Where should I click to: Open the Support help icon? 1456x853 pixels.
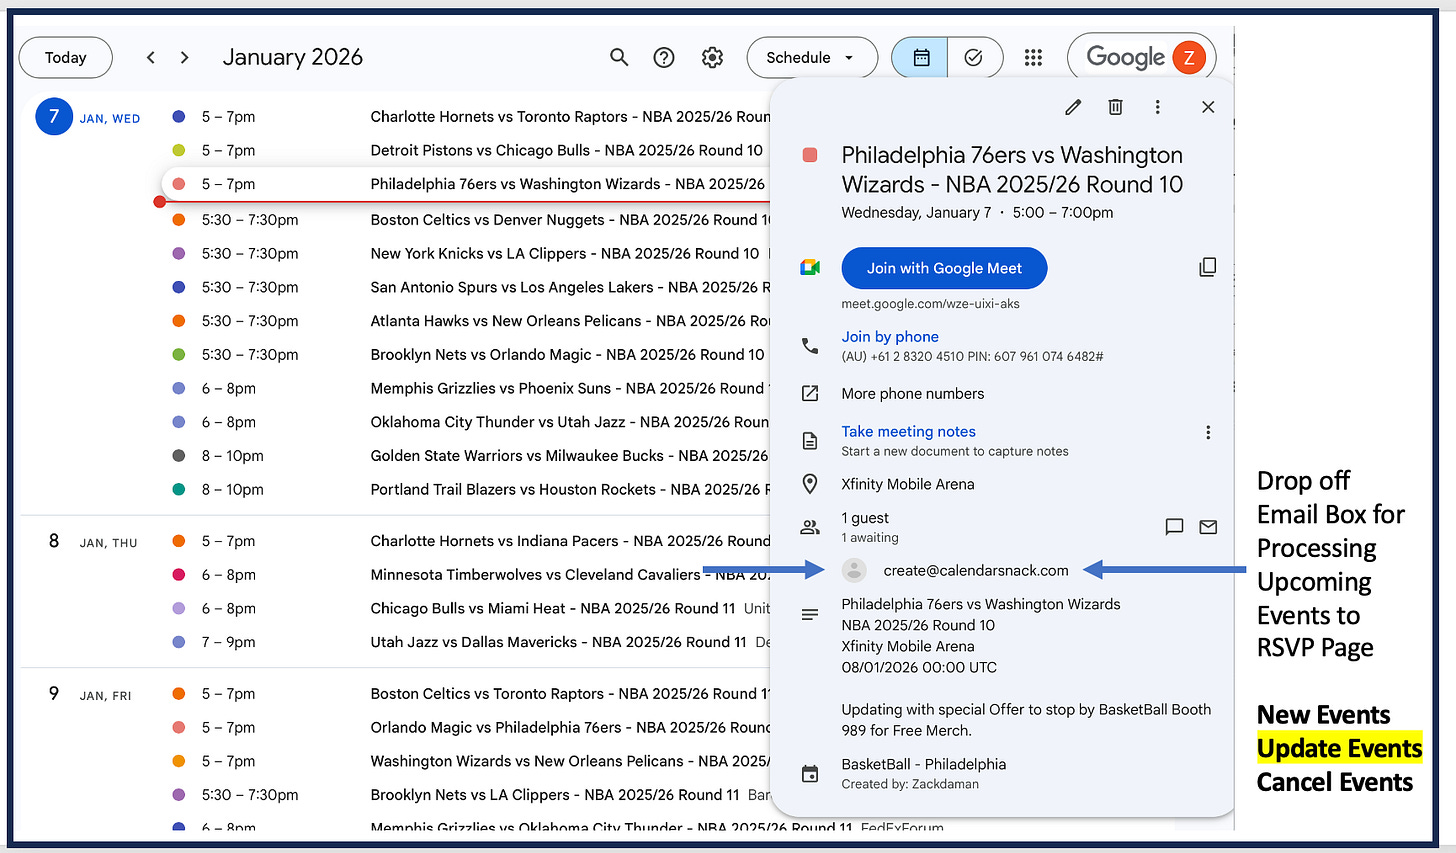pos(664,58)
